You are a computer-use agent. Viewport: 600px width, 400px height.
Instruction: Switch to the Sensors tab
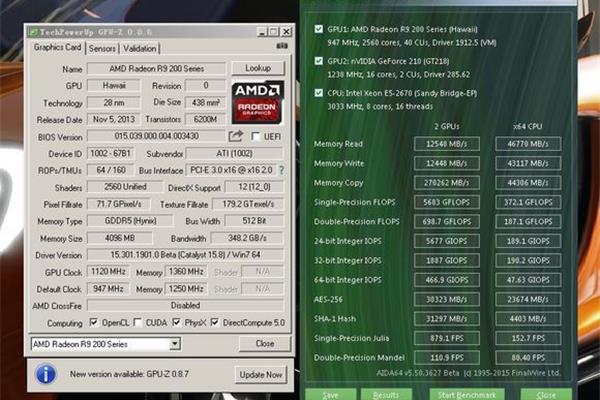(x=102, y=49)
